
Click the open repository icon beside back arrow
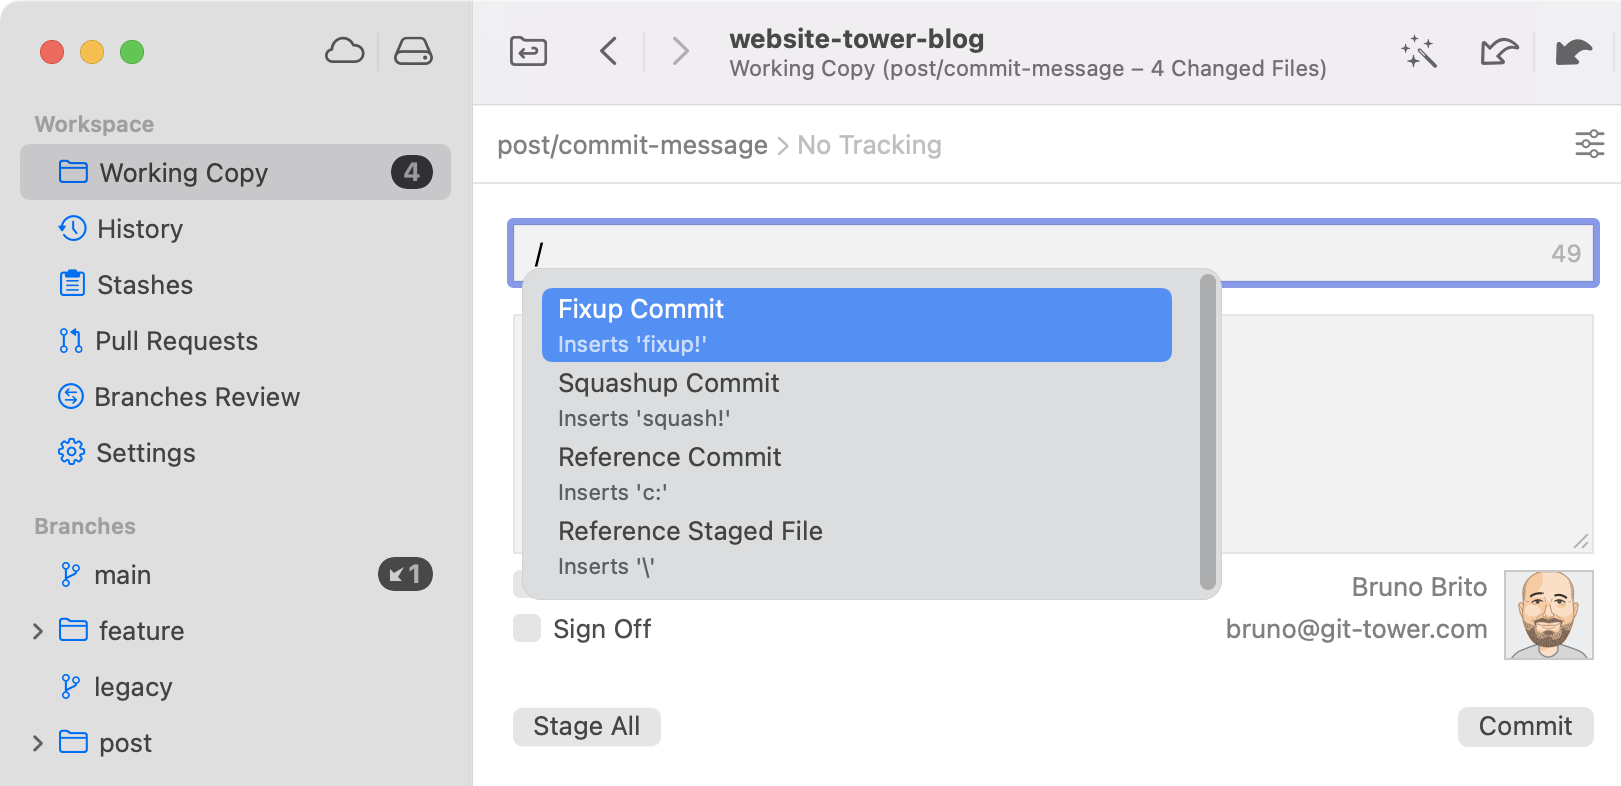coord(528,51)
